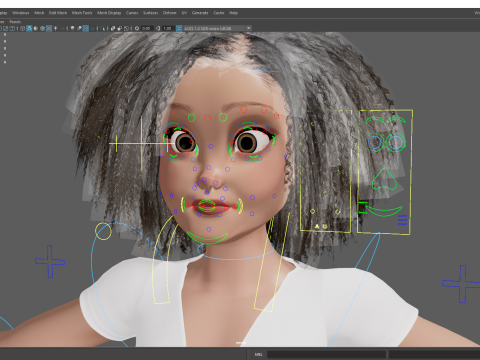The width and height of the screenshot is (480, 360).
Task: Click the Gamma reset icon
Action: (158, 28)
